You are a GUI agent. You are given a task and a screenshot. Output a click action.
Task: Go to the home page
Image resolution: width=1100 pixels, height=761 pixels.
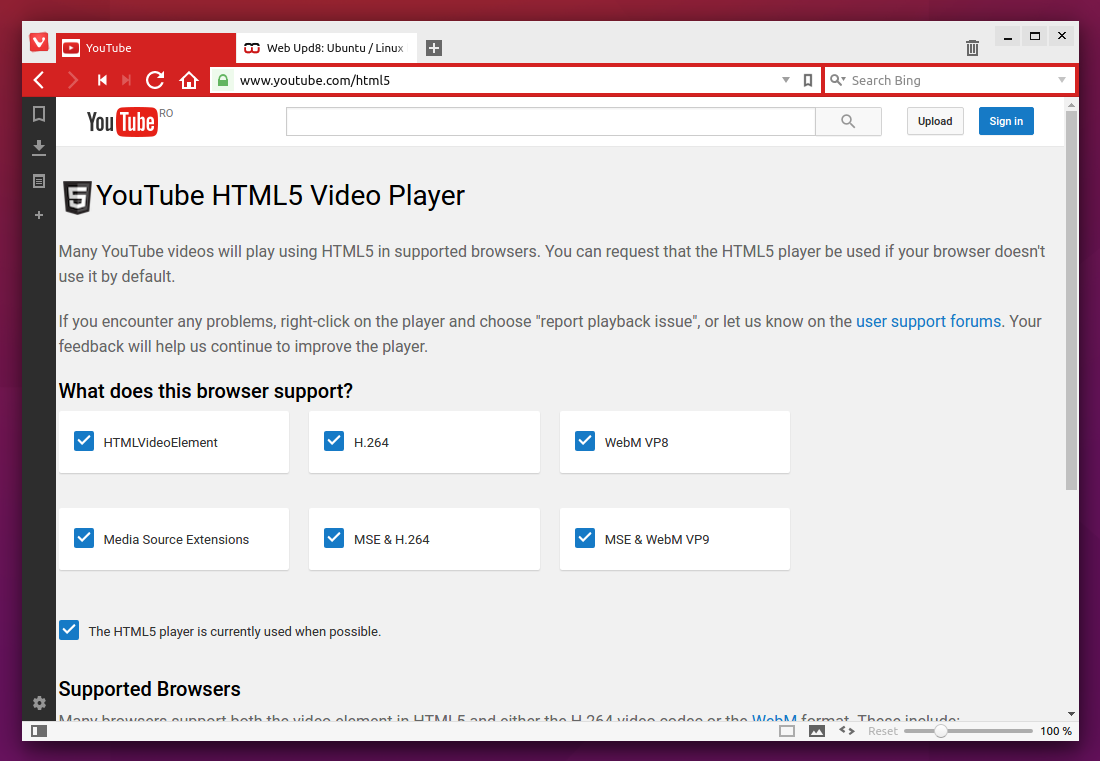click(x=189, y=80)
